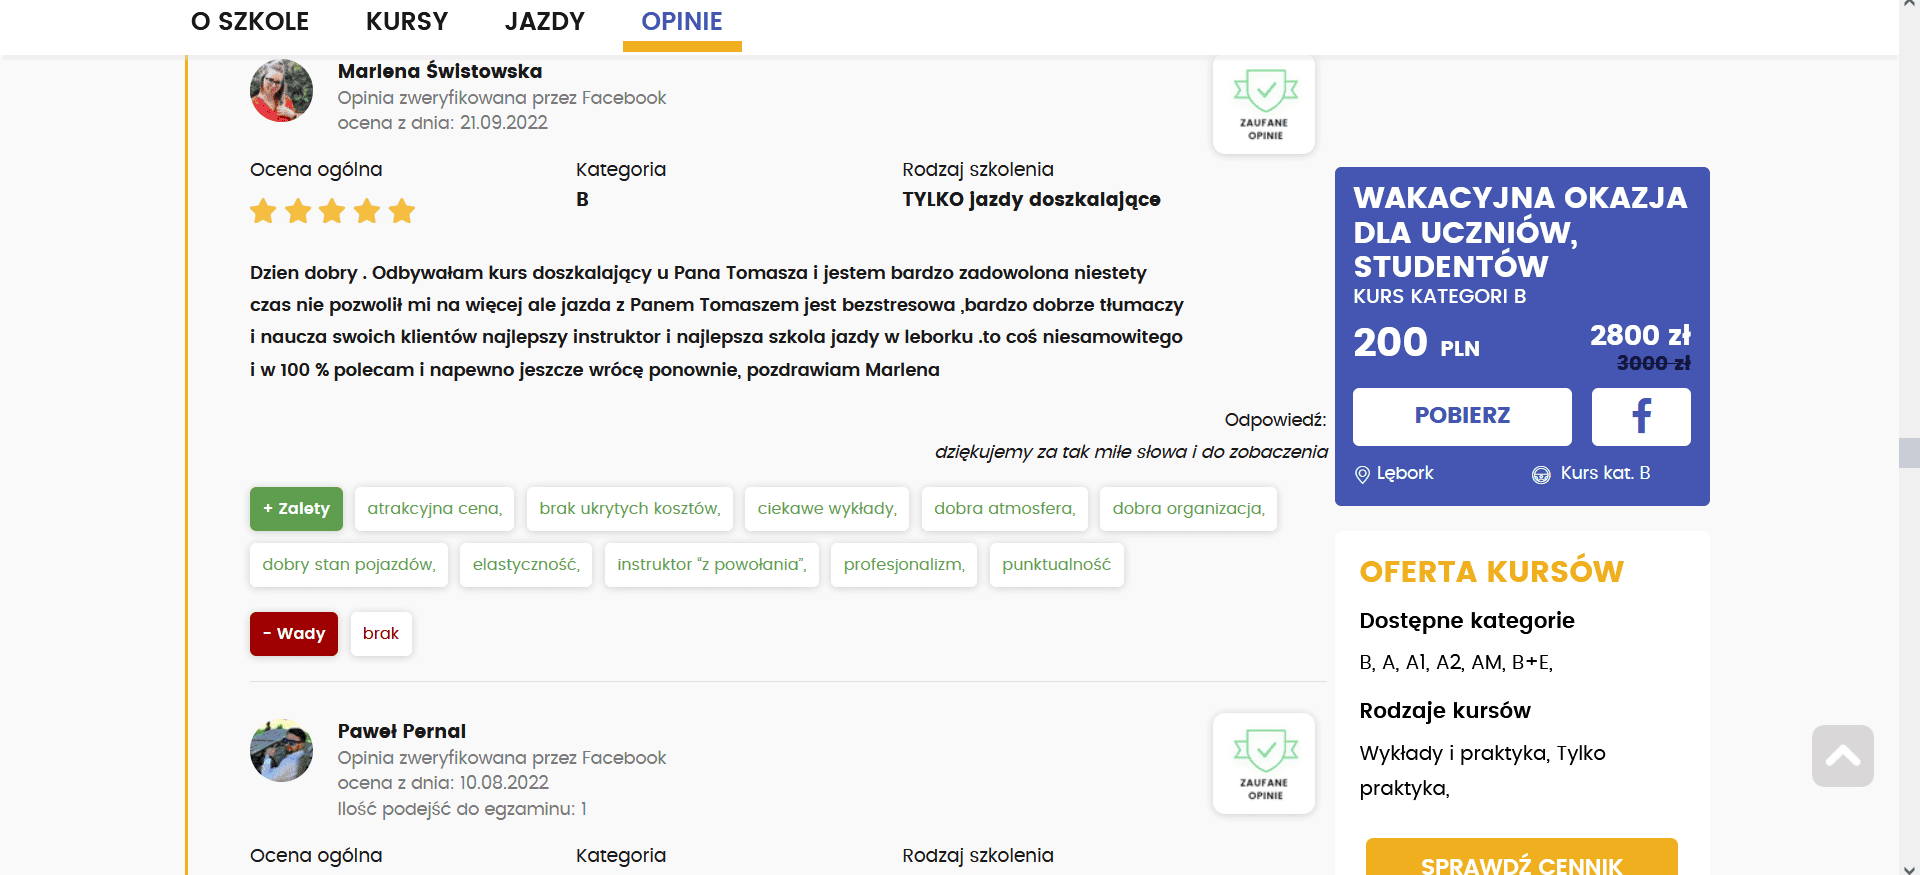Click the page vertical scrollbar thumb
Image resolution: width=1920 pixels, height=875 pixels.
click(1909, 452)
